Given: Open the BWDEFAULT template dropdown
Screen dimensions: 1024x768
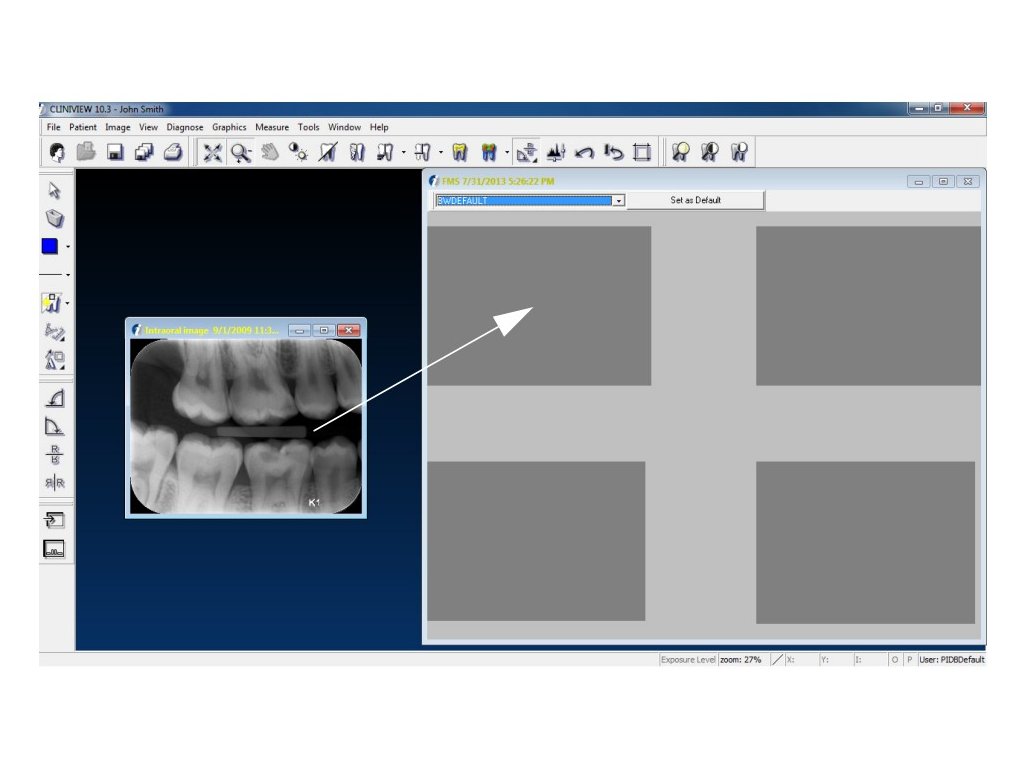Looking at the screenshot, I should (x=619, y=200).
